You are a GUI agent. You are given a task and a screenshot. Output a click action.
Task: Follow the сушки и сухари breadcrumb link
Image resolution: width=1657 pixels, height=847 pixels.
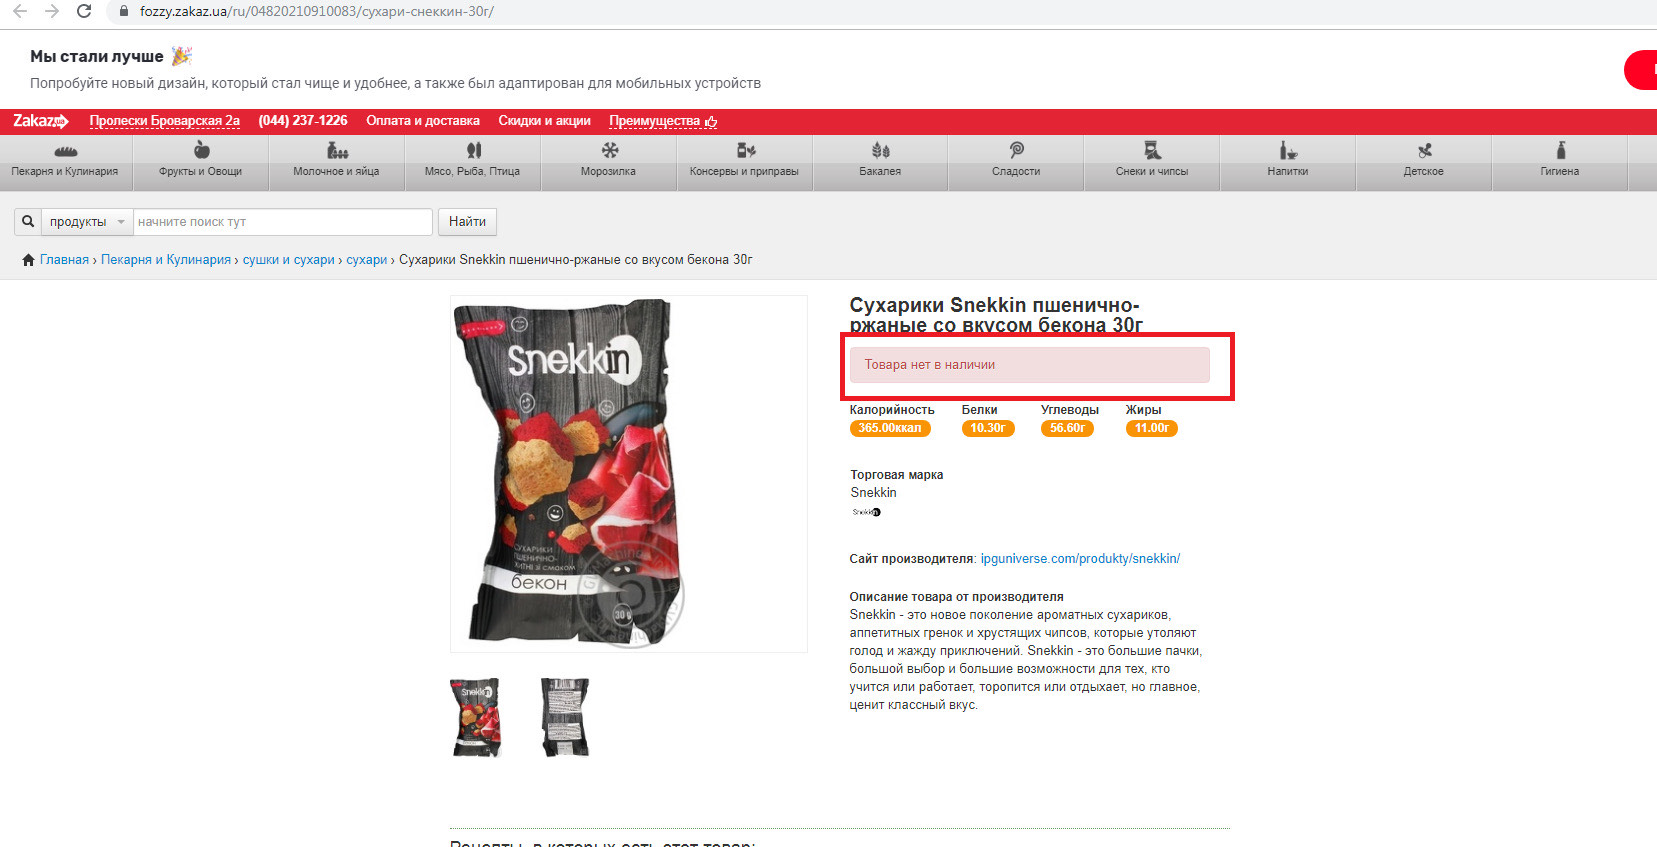(x=289, y=260)
